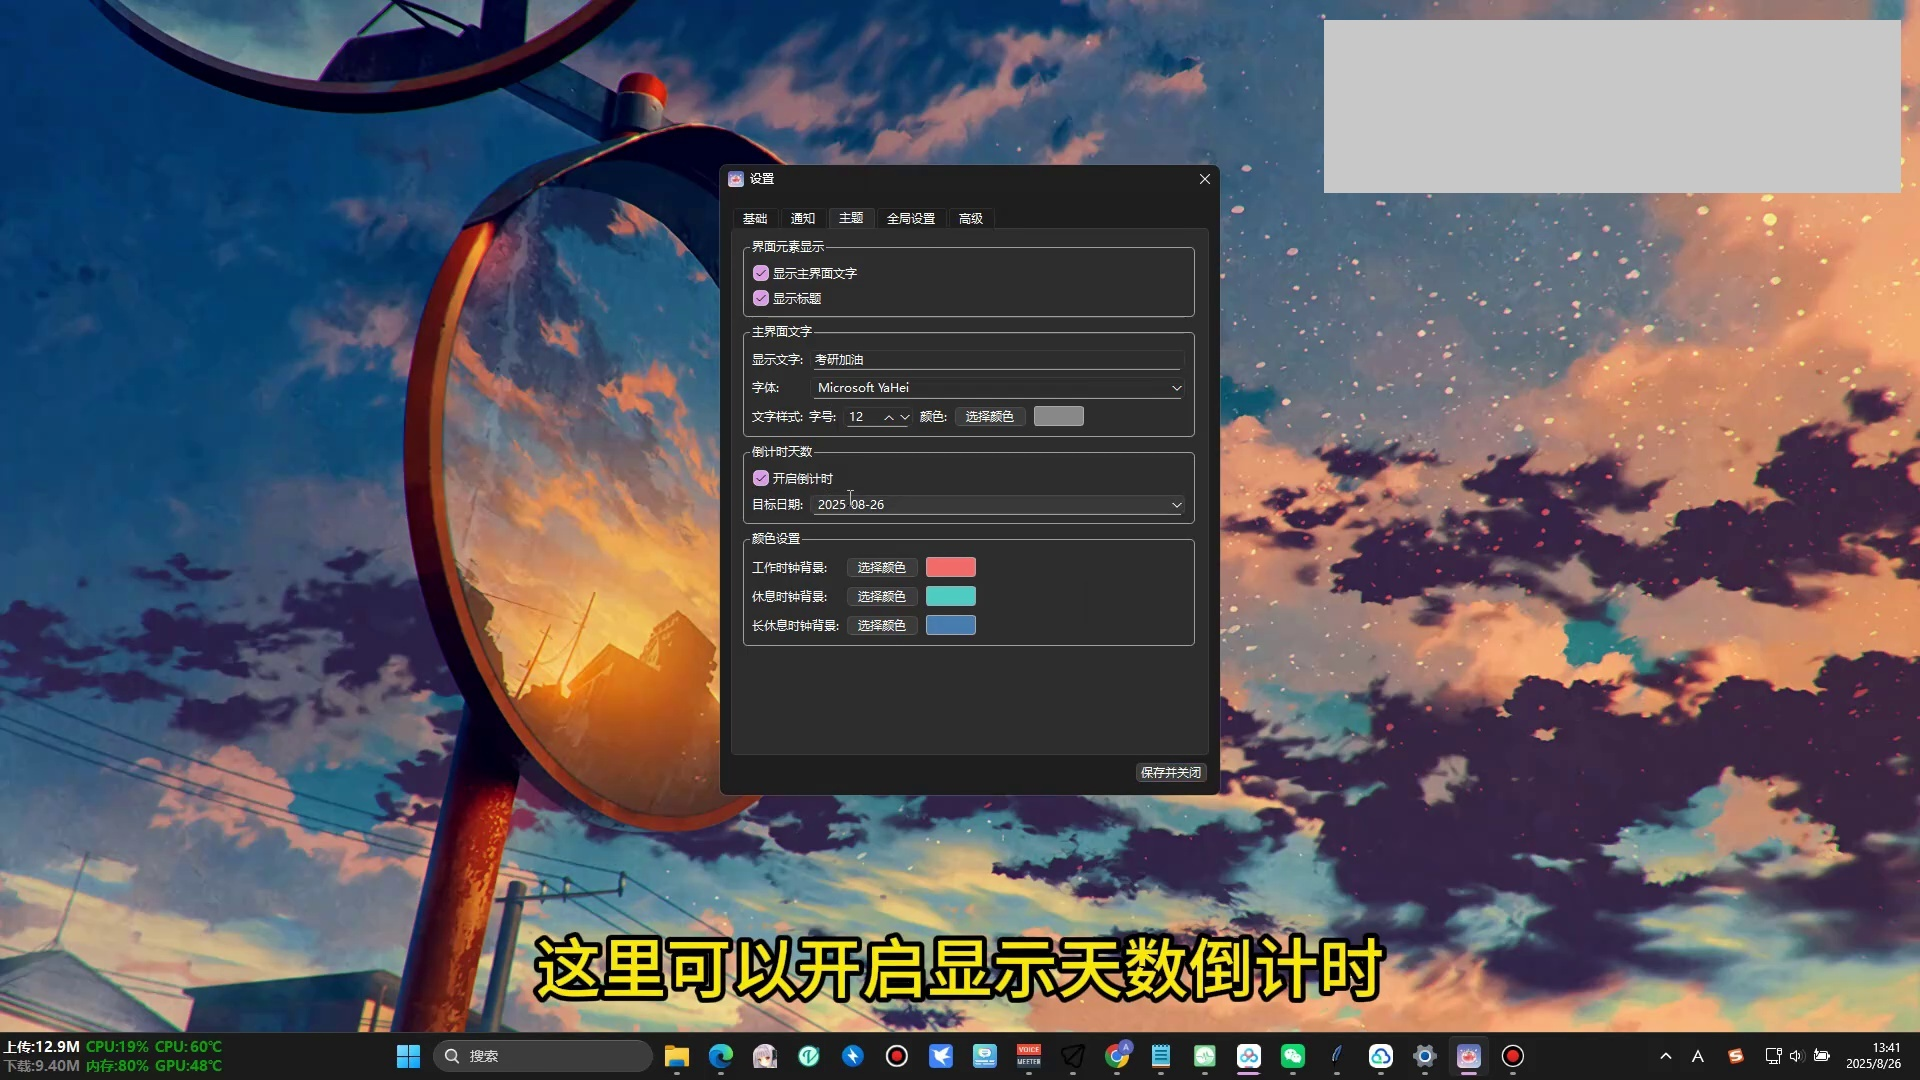Open File Explorer from taskbar
The image size is (1920, 1080).
[x=677, y=1056]
